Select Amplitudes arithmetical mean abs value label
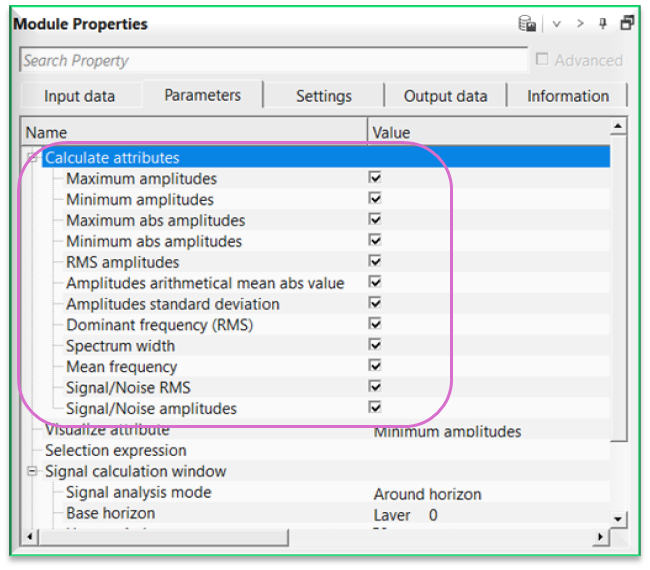 (x=205, y=283)
